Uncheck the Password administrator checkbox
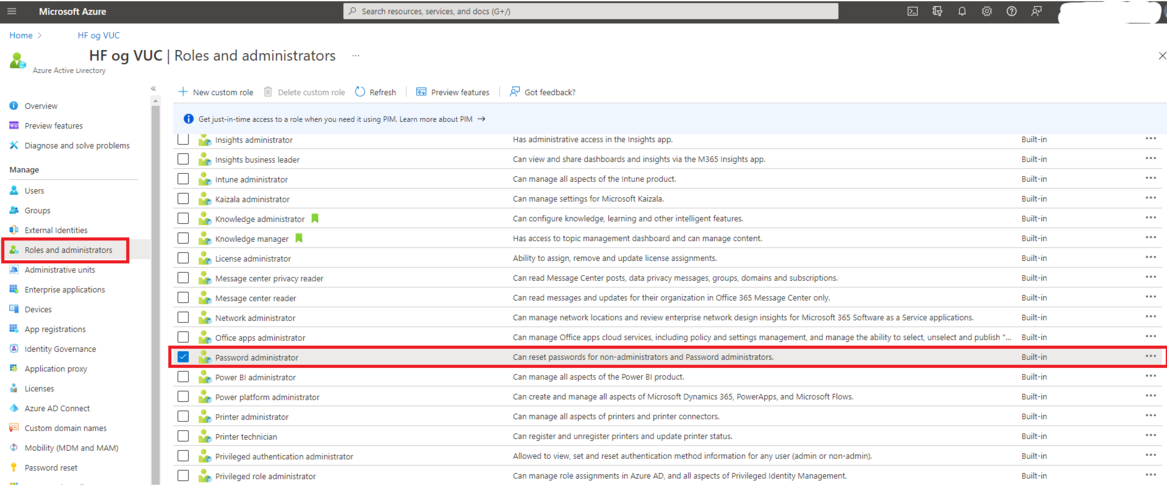 point(183,357)
